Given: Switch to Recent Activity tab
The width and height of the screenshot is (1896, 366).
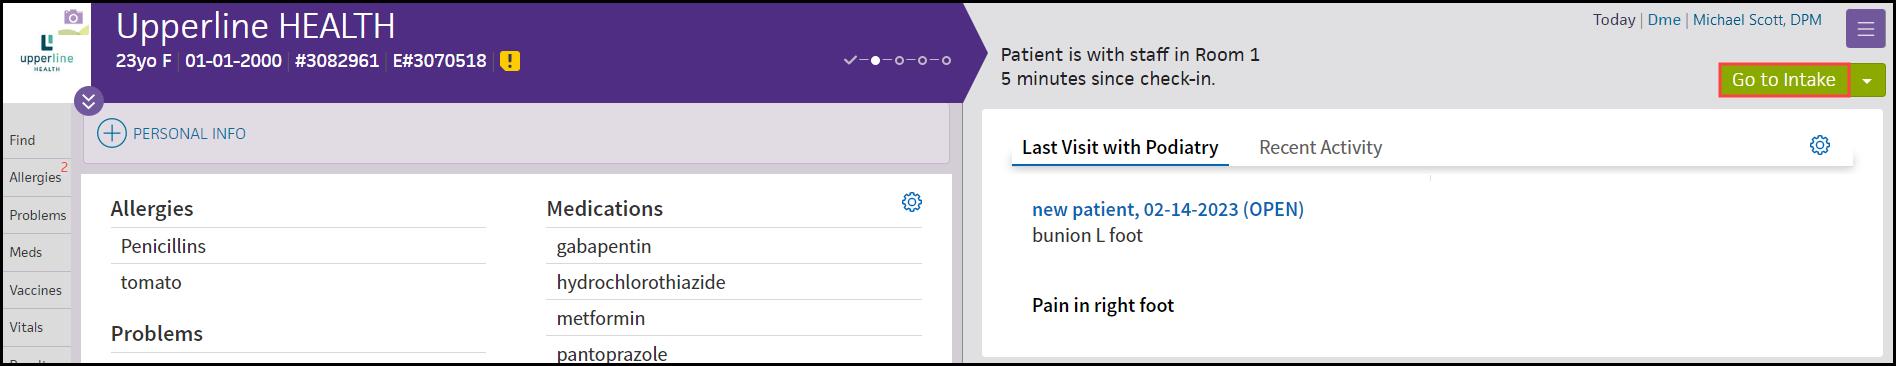Looking at the screenshot, I should tap(1320, 147).
